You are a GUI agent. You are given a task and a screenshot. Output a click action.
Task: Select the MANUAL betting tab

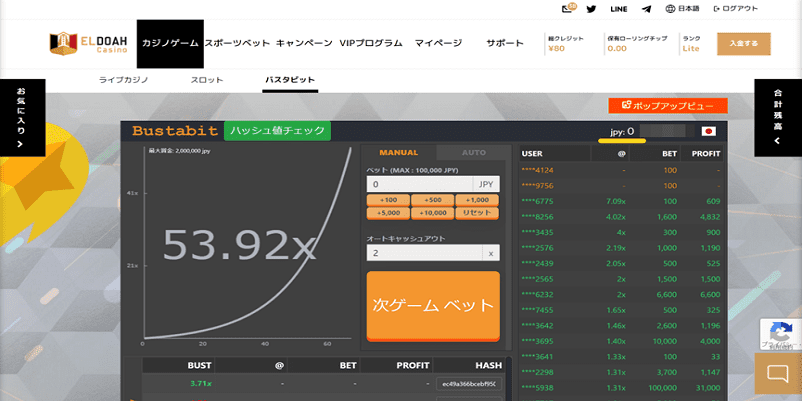tap(398, 152)
